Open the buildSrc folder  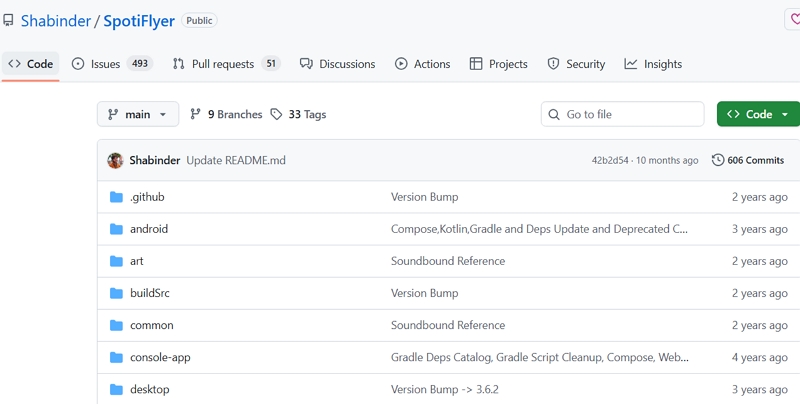coord(149,293)
